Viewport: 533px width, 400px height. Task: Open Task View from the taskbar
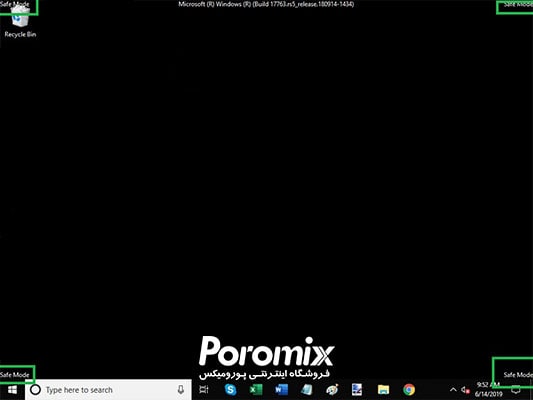pyautogui.click(x=204, y=390)
